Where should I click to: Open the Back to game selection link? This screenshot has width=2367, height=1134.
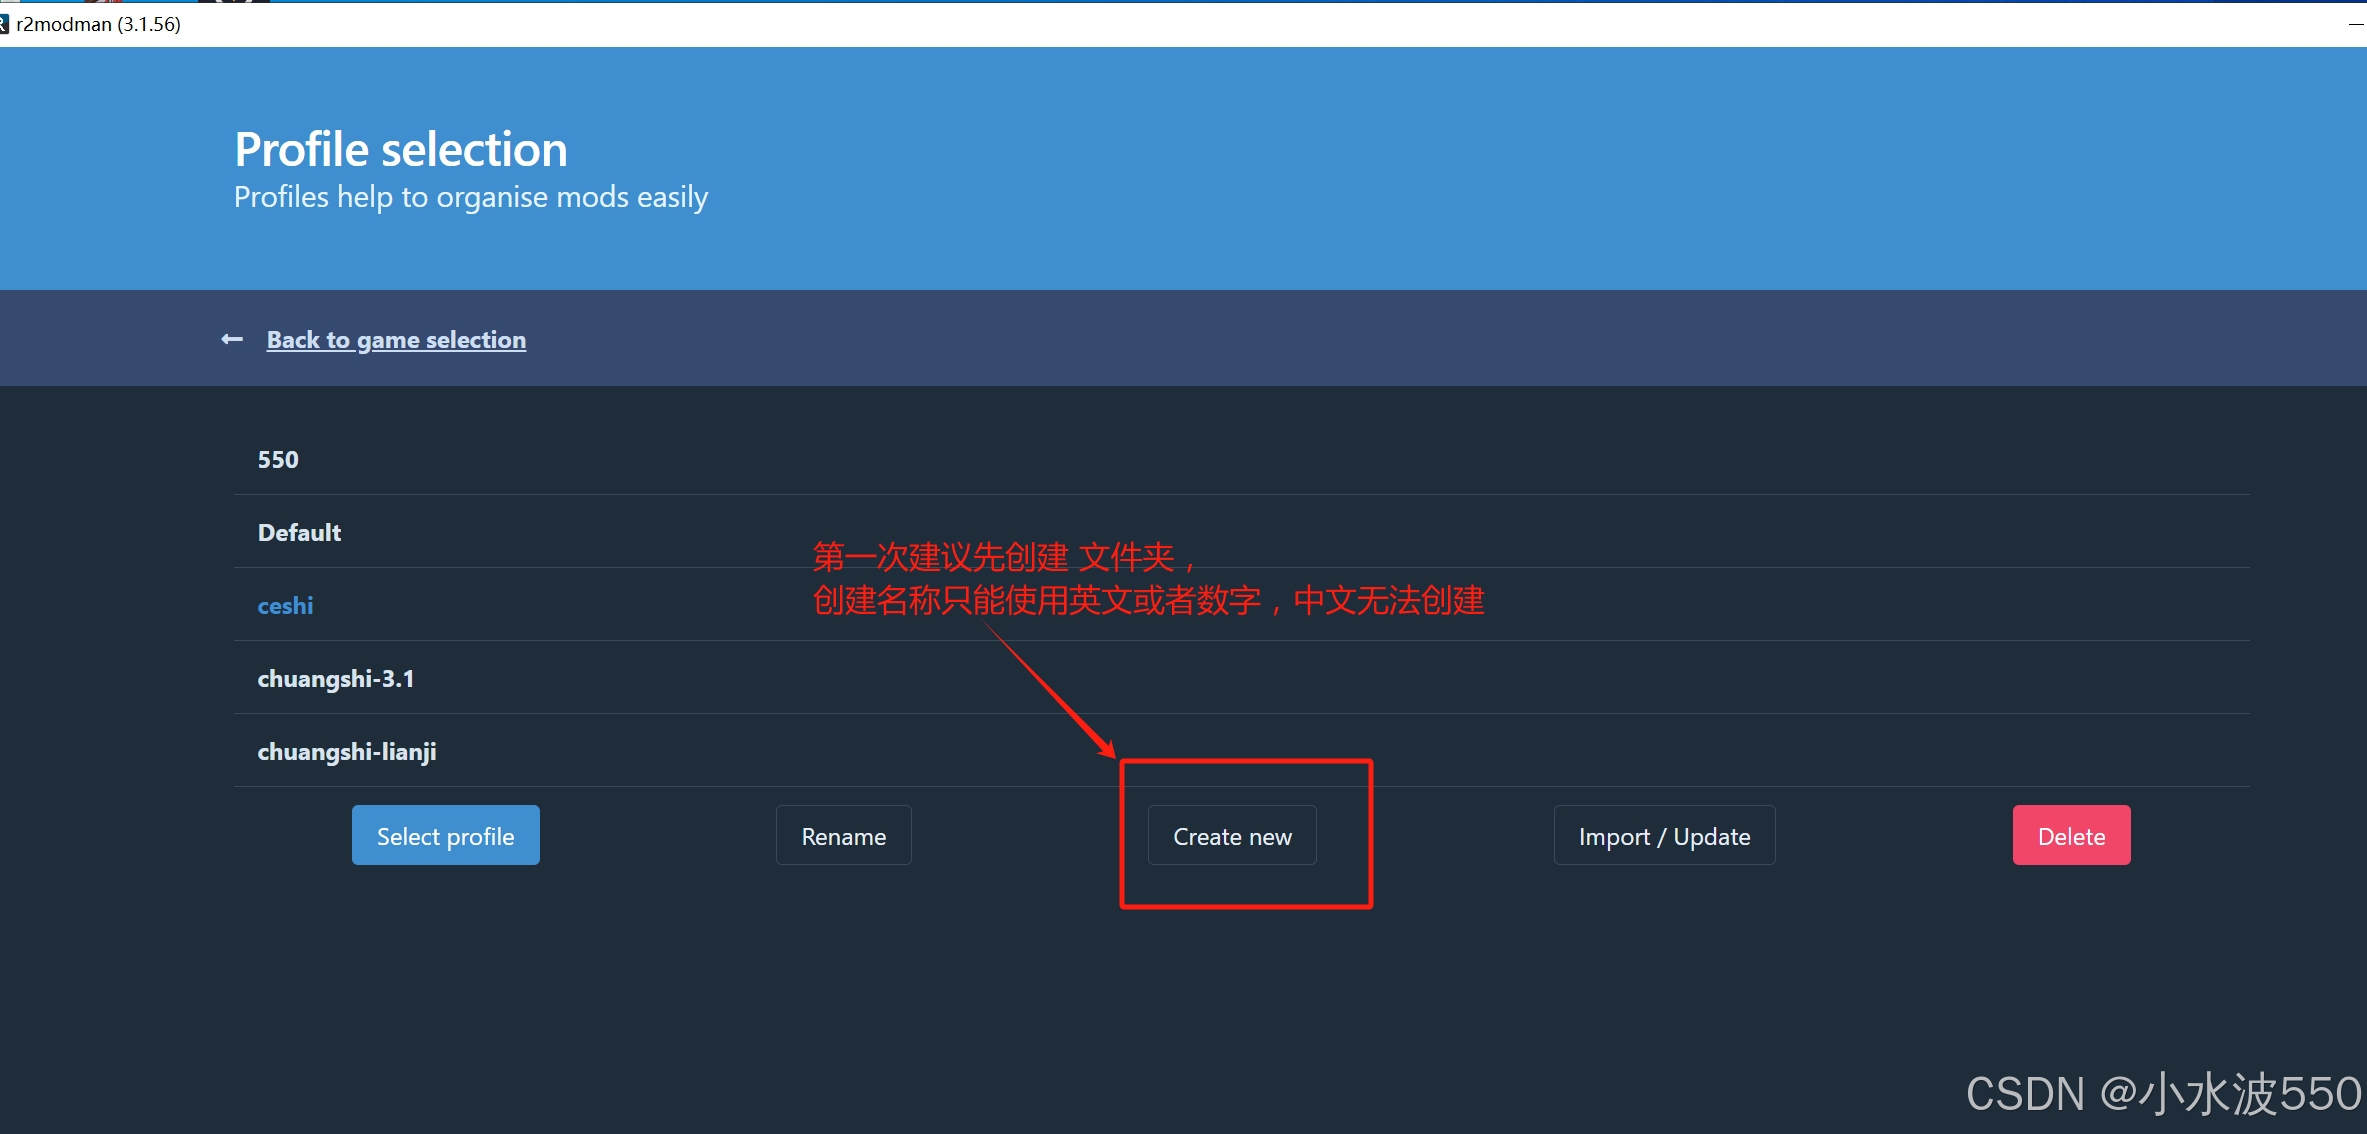point(396,340)
